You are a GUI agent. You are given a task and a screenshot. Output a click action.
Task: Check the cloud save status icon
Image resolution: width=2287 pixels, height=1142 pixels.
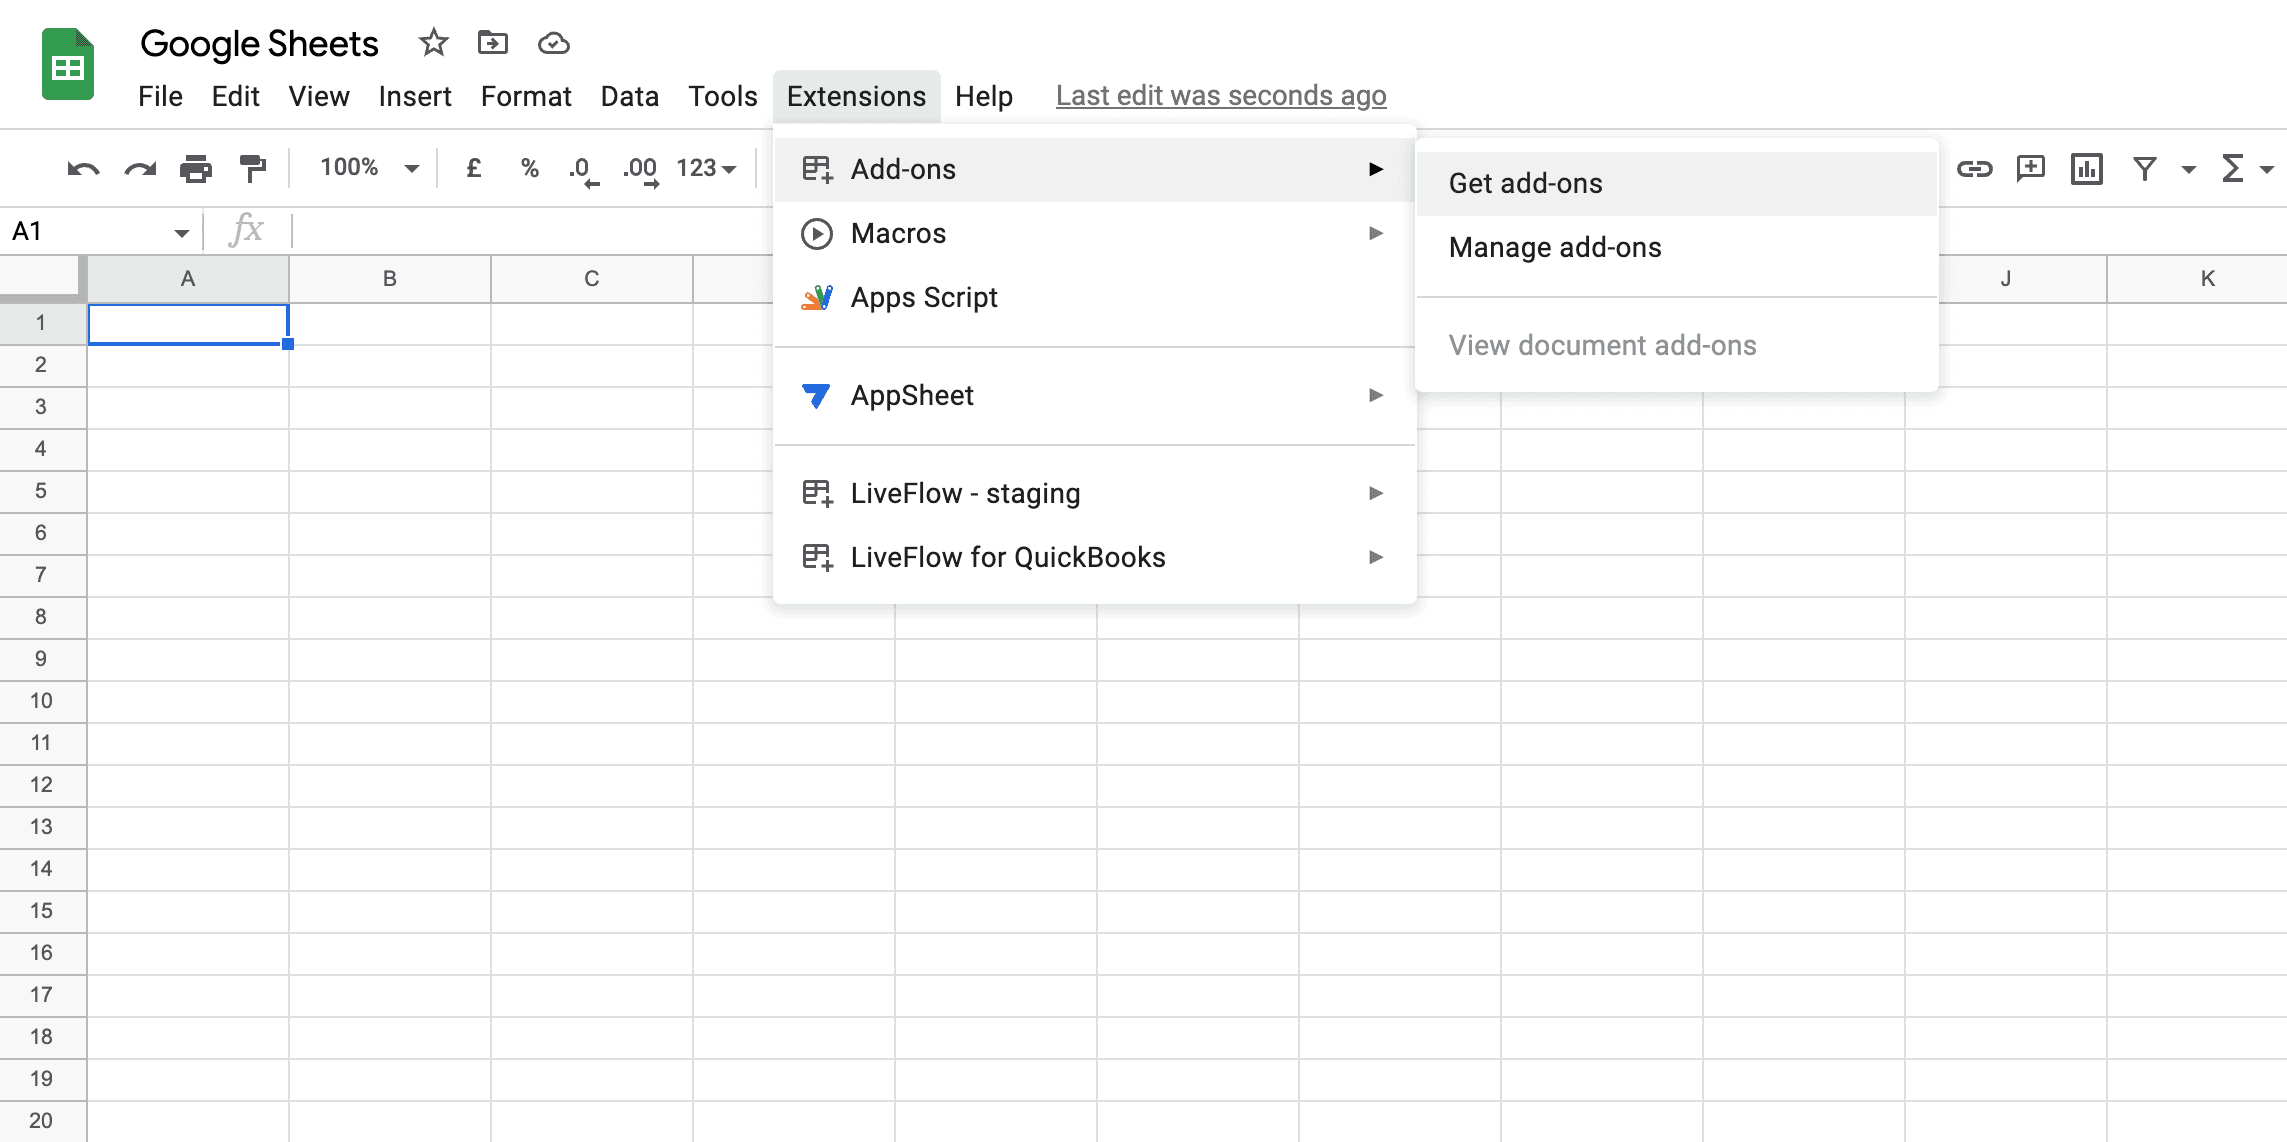coord(553,43)
